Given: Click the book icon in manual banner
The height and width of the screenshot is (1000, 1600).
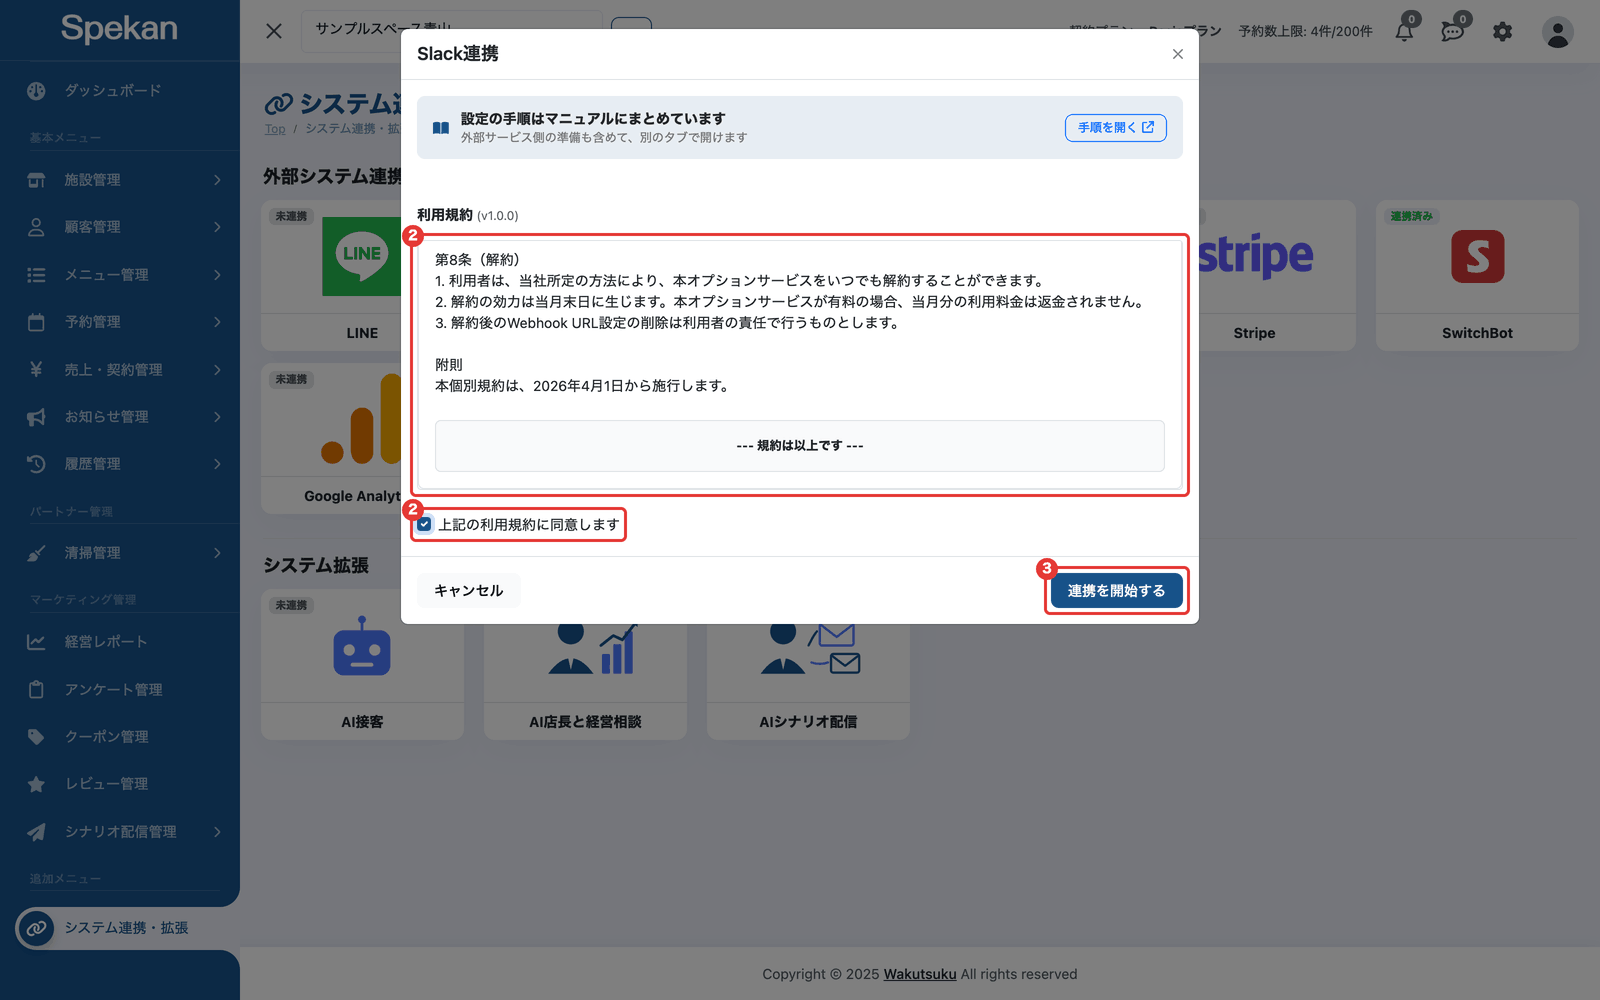Looking at the screenshot, I should (441, 128).
